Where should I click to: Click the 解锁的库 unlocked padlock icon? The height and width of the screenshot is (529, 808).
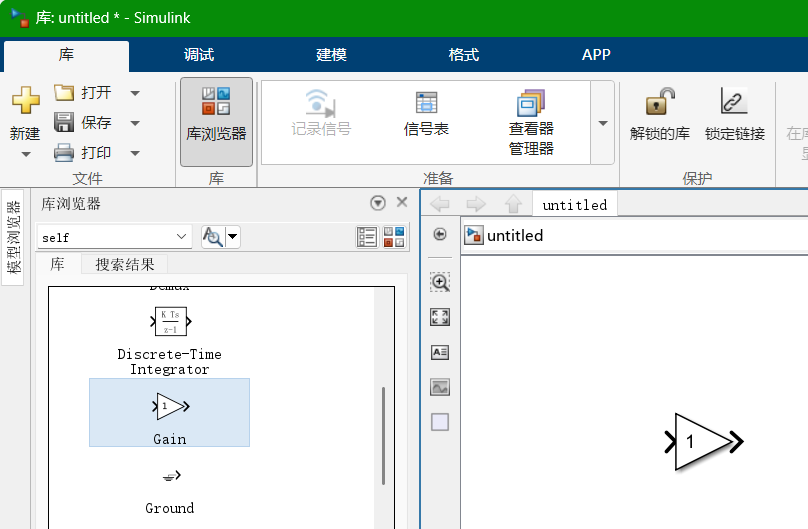point(660,101)
